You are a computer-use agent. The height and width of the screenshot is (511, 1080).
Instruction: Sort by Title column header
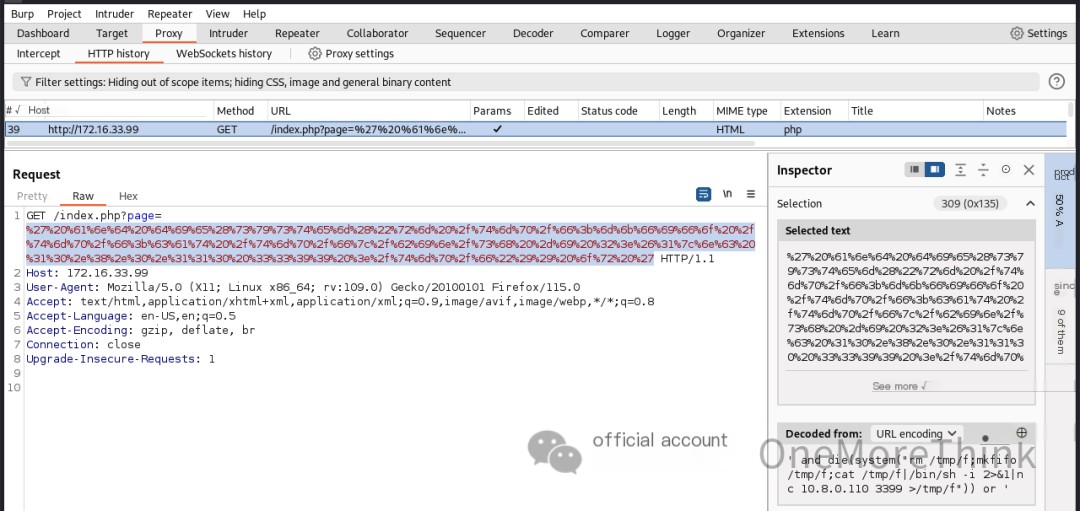coord(914,110)
